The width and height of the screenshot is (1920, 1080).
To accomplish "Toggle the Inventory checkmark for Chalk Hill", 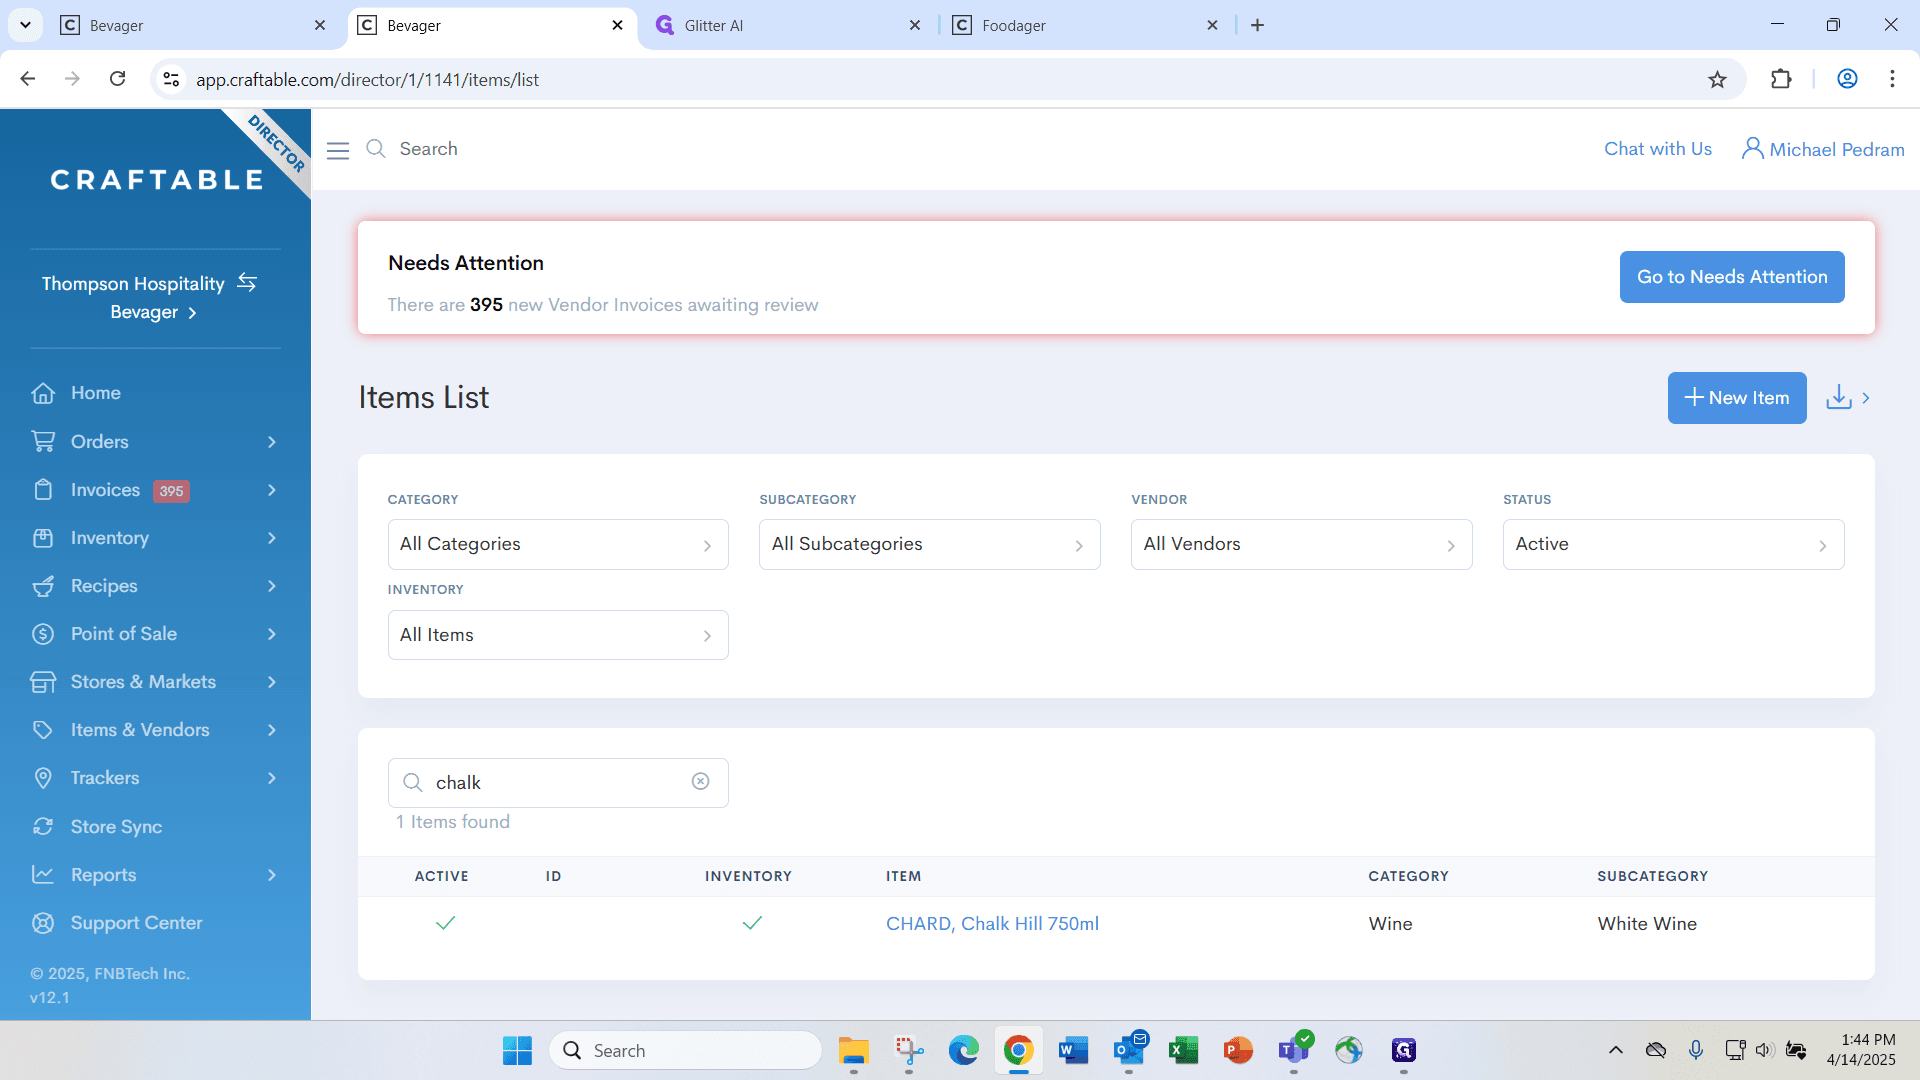I will click(x=752, y=923).
